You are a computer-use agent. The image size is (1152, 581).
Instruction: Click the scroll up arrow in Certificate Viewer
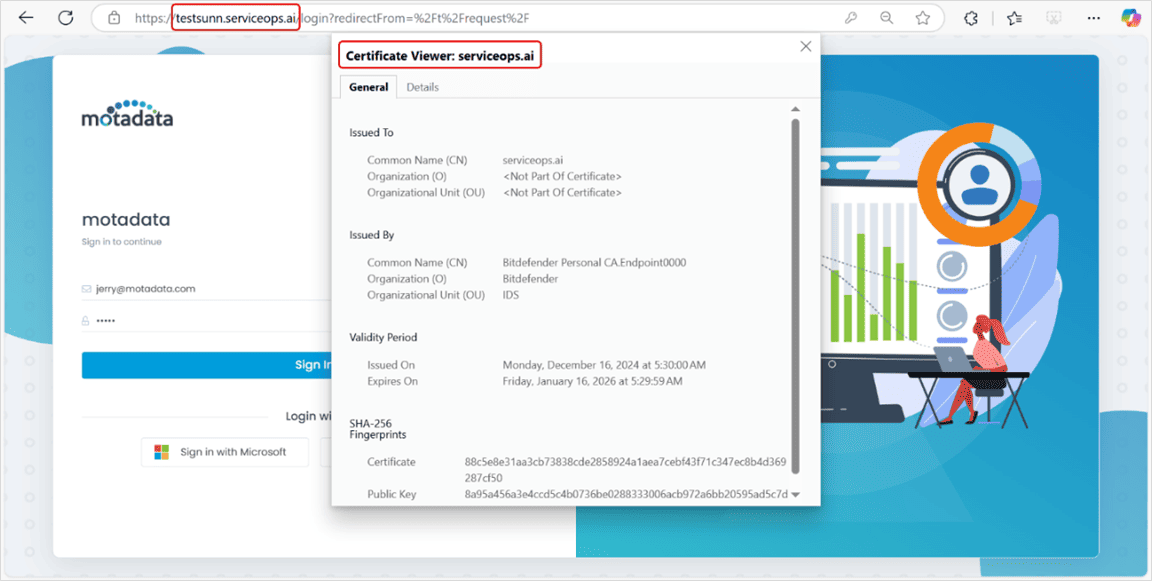(795, 109)
